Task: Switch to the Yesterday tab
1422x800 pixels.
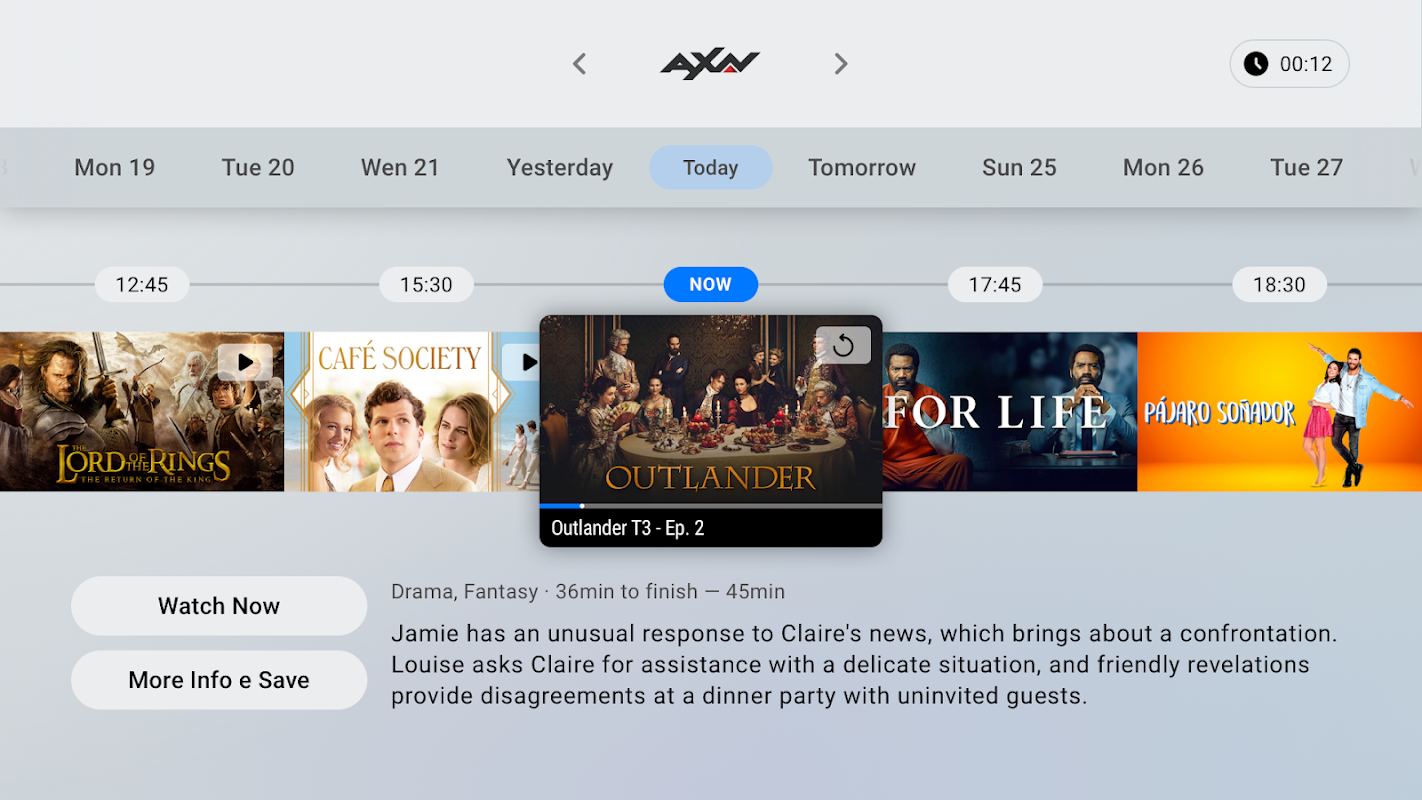Action: pyautogui.click(x=560, y=168)
